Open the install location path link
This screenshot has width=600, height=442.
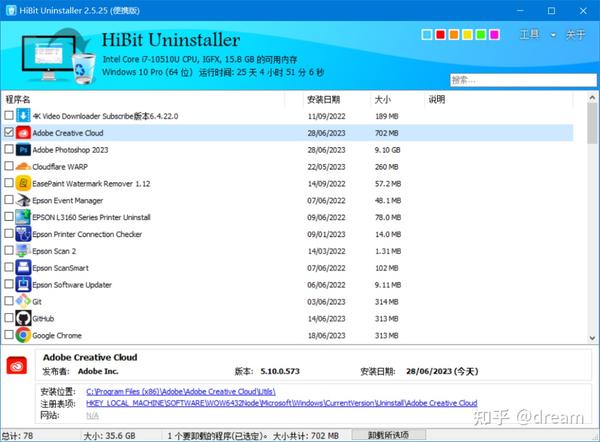[181, 391]
